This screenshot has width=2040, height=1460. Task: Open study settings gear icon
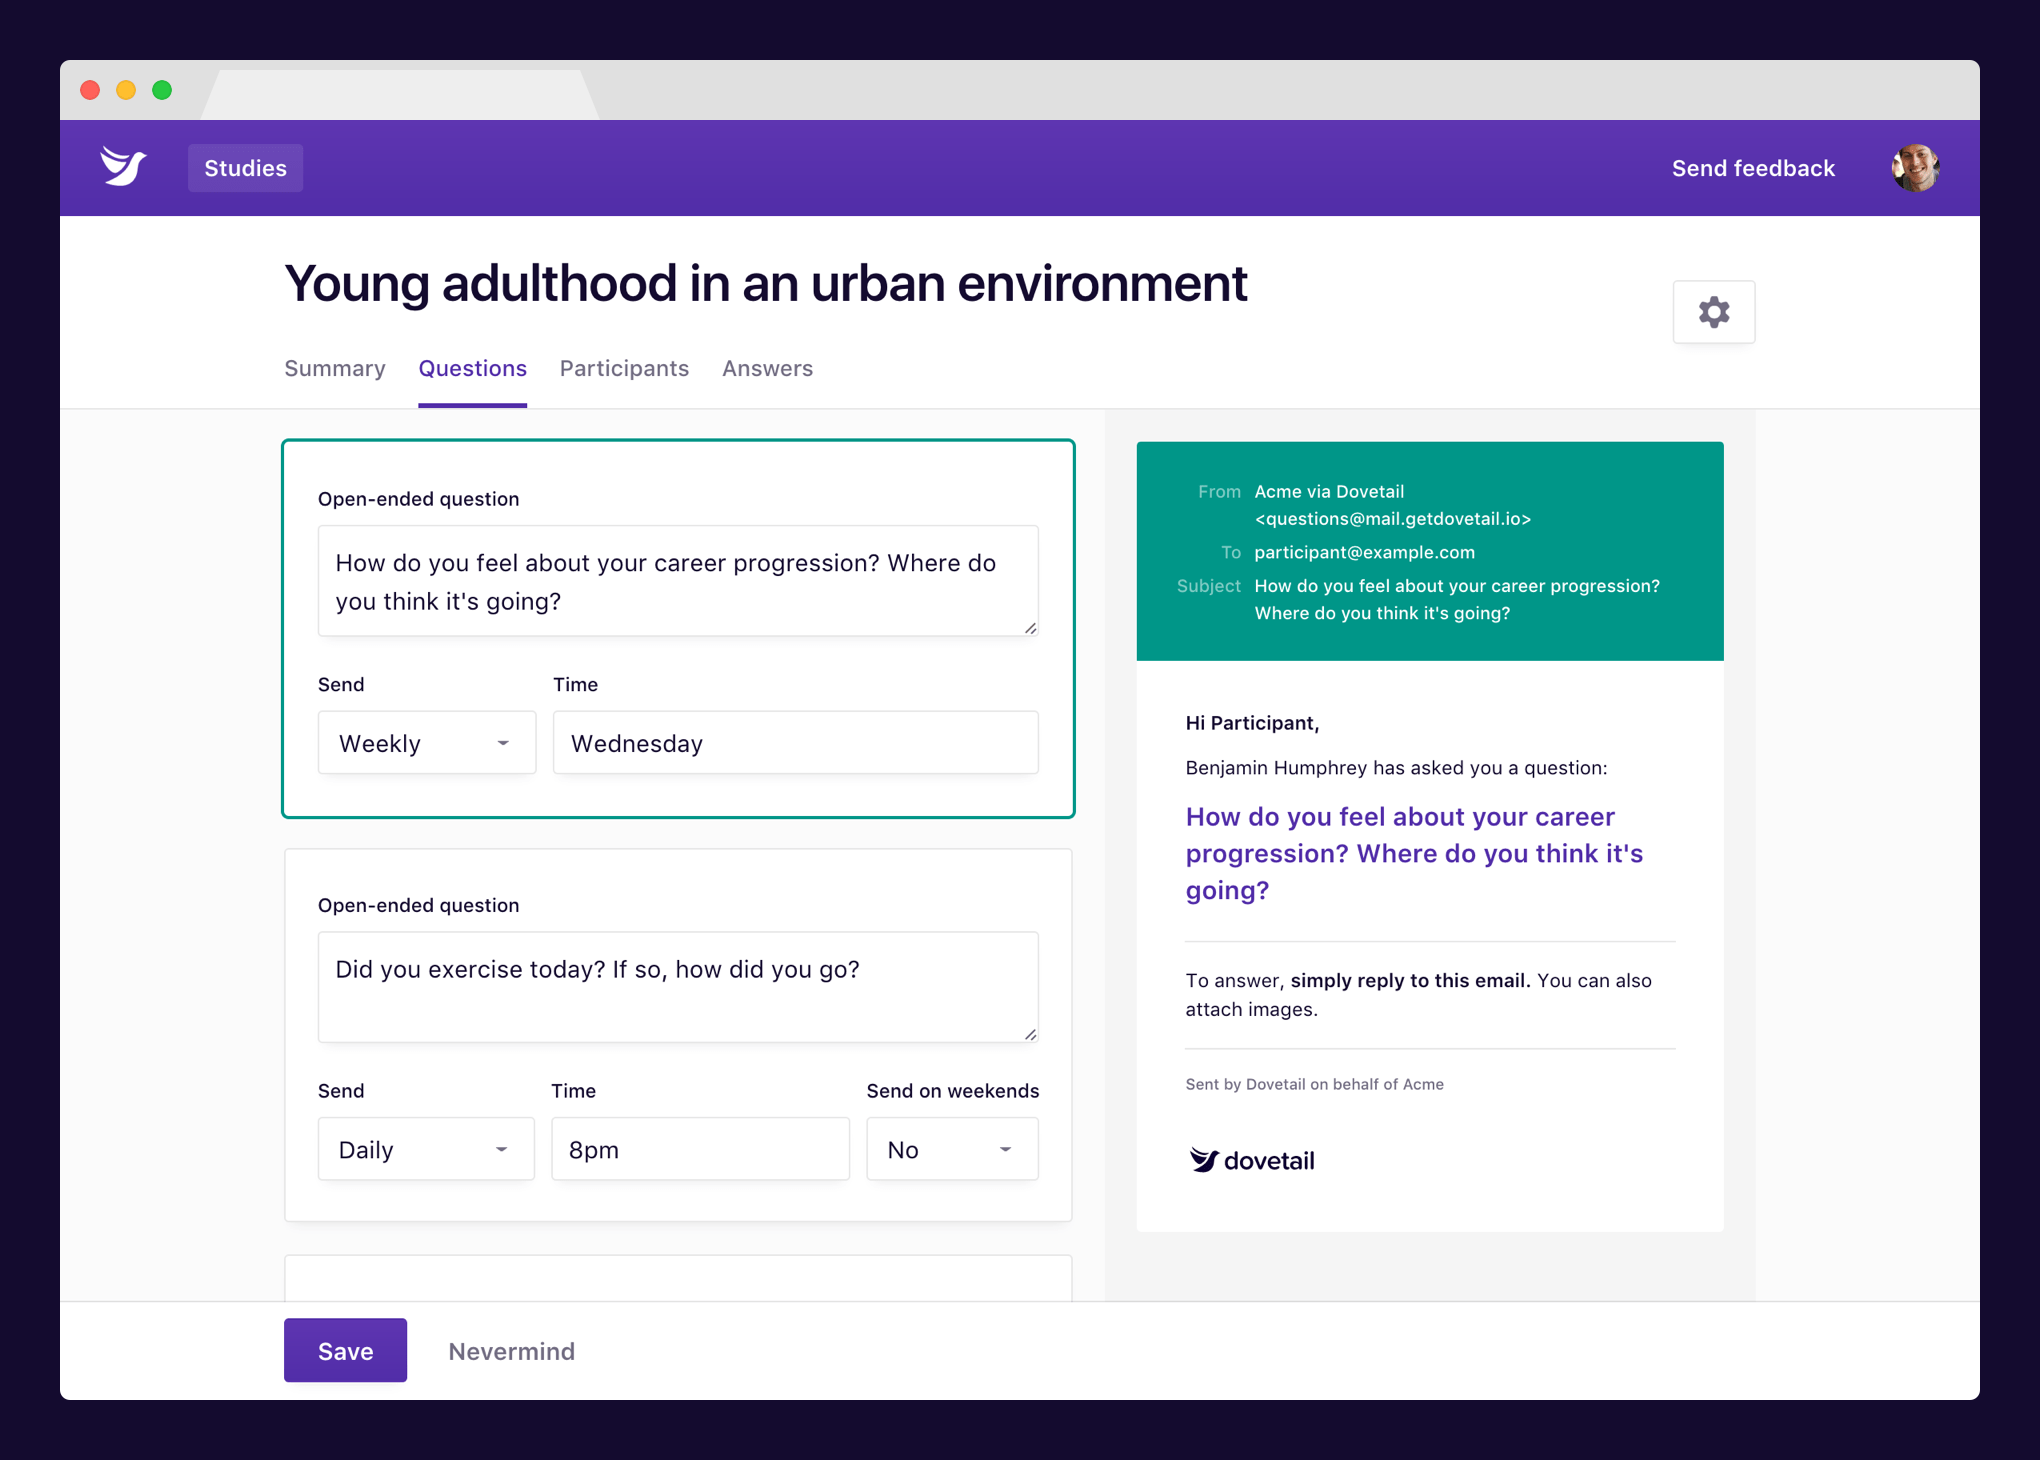pyautogui.click(x=1713, y=312)
